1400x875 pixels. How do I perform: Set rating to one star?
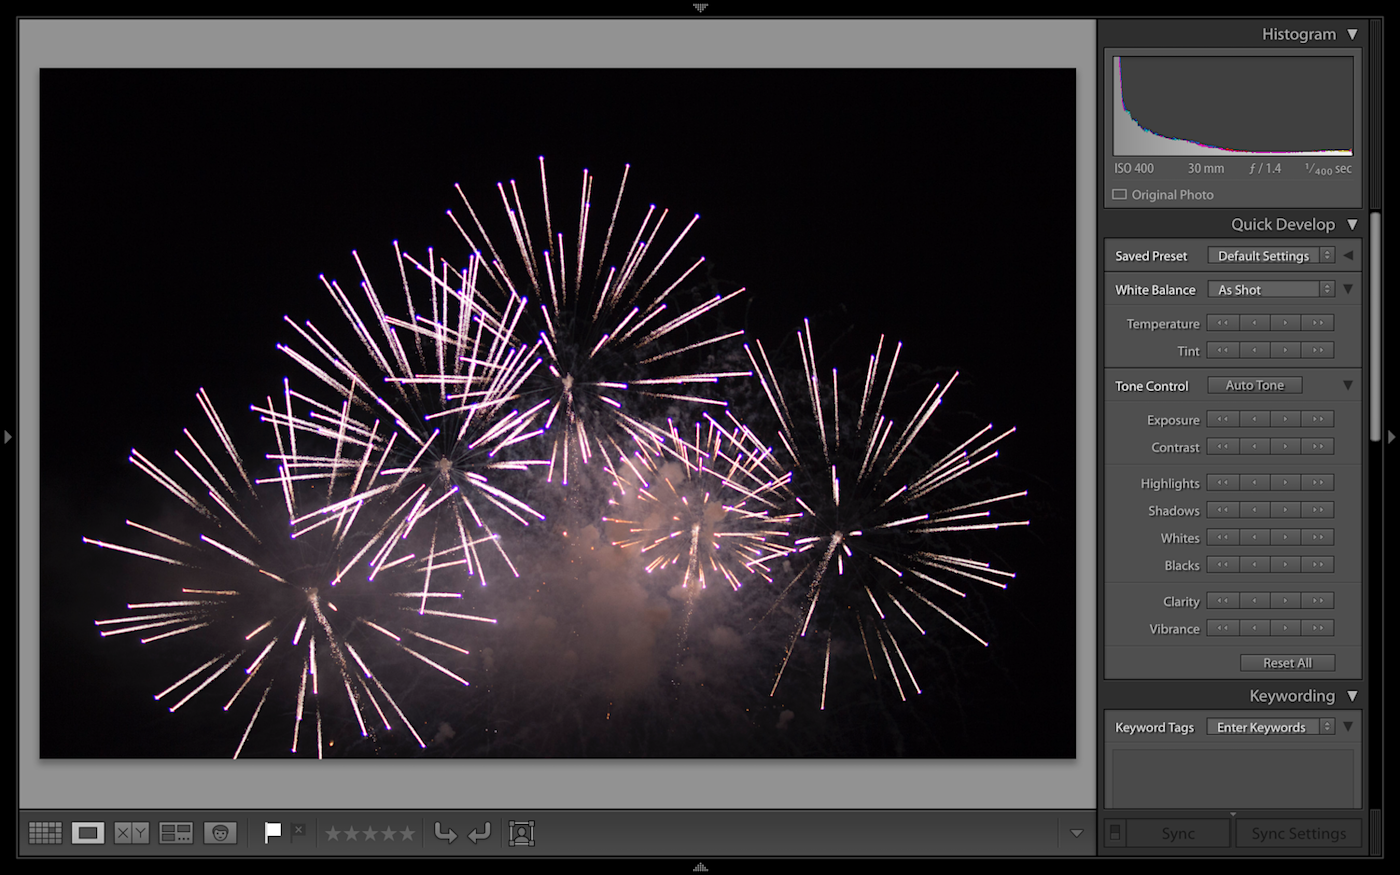pyautogui.click(x=333, y=833)
